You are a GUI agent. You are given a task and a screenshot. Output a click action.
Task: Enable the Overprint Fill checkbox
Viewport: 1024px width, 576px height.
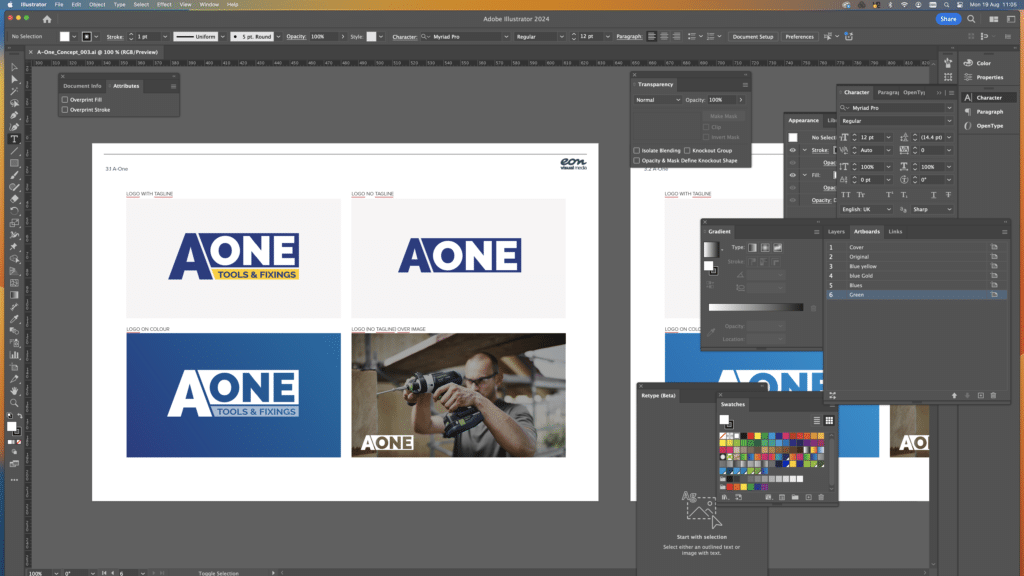(65, 100)
